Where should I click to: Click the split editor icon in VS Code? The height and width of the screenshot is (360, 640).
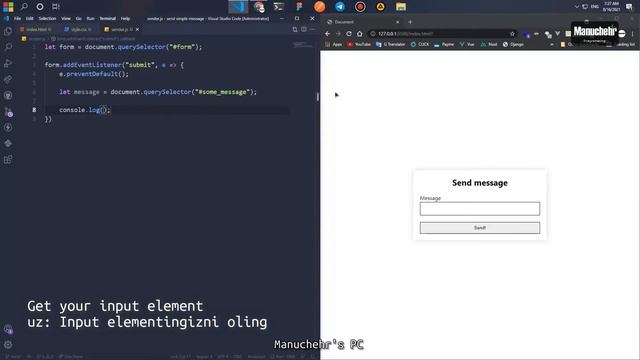tap(304, 29)
